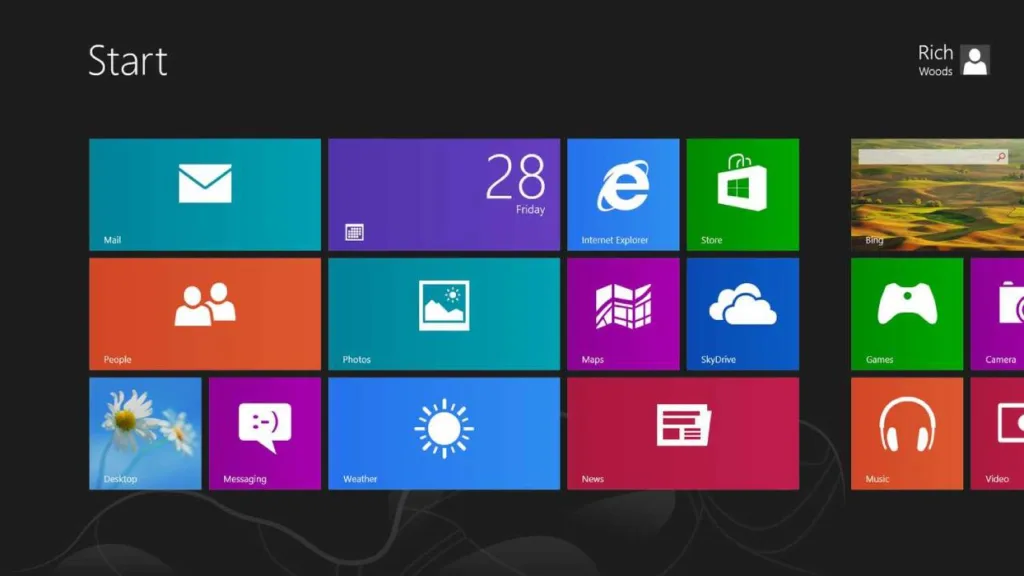Open the Music headphones tile
Screen dimensions: 1024x576
coord(906,433)
